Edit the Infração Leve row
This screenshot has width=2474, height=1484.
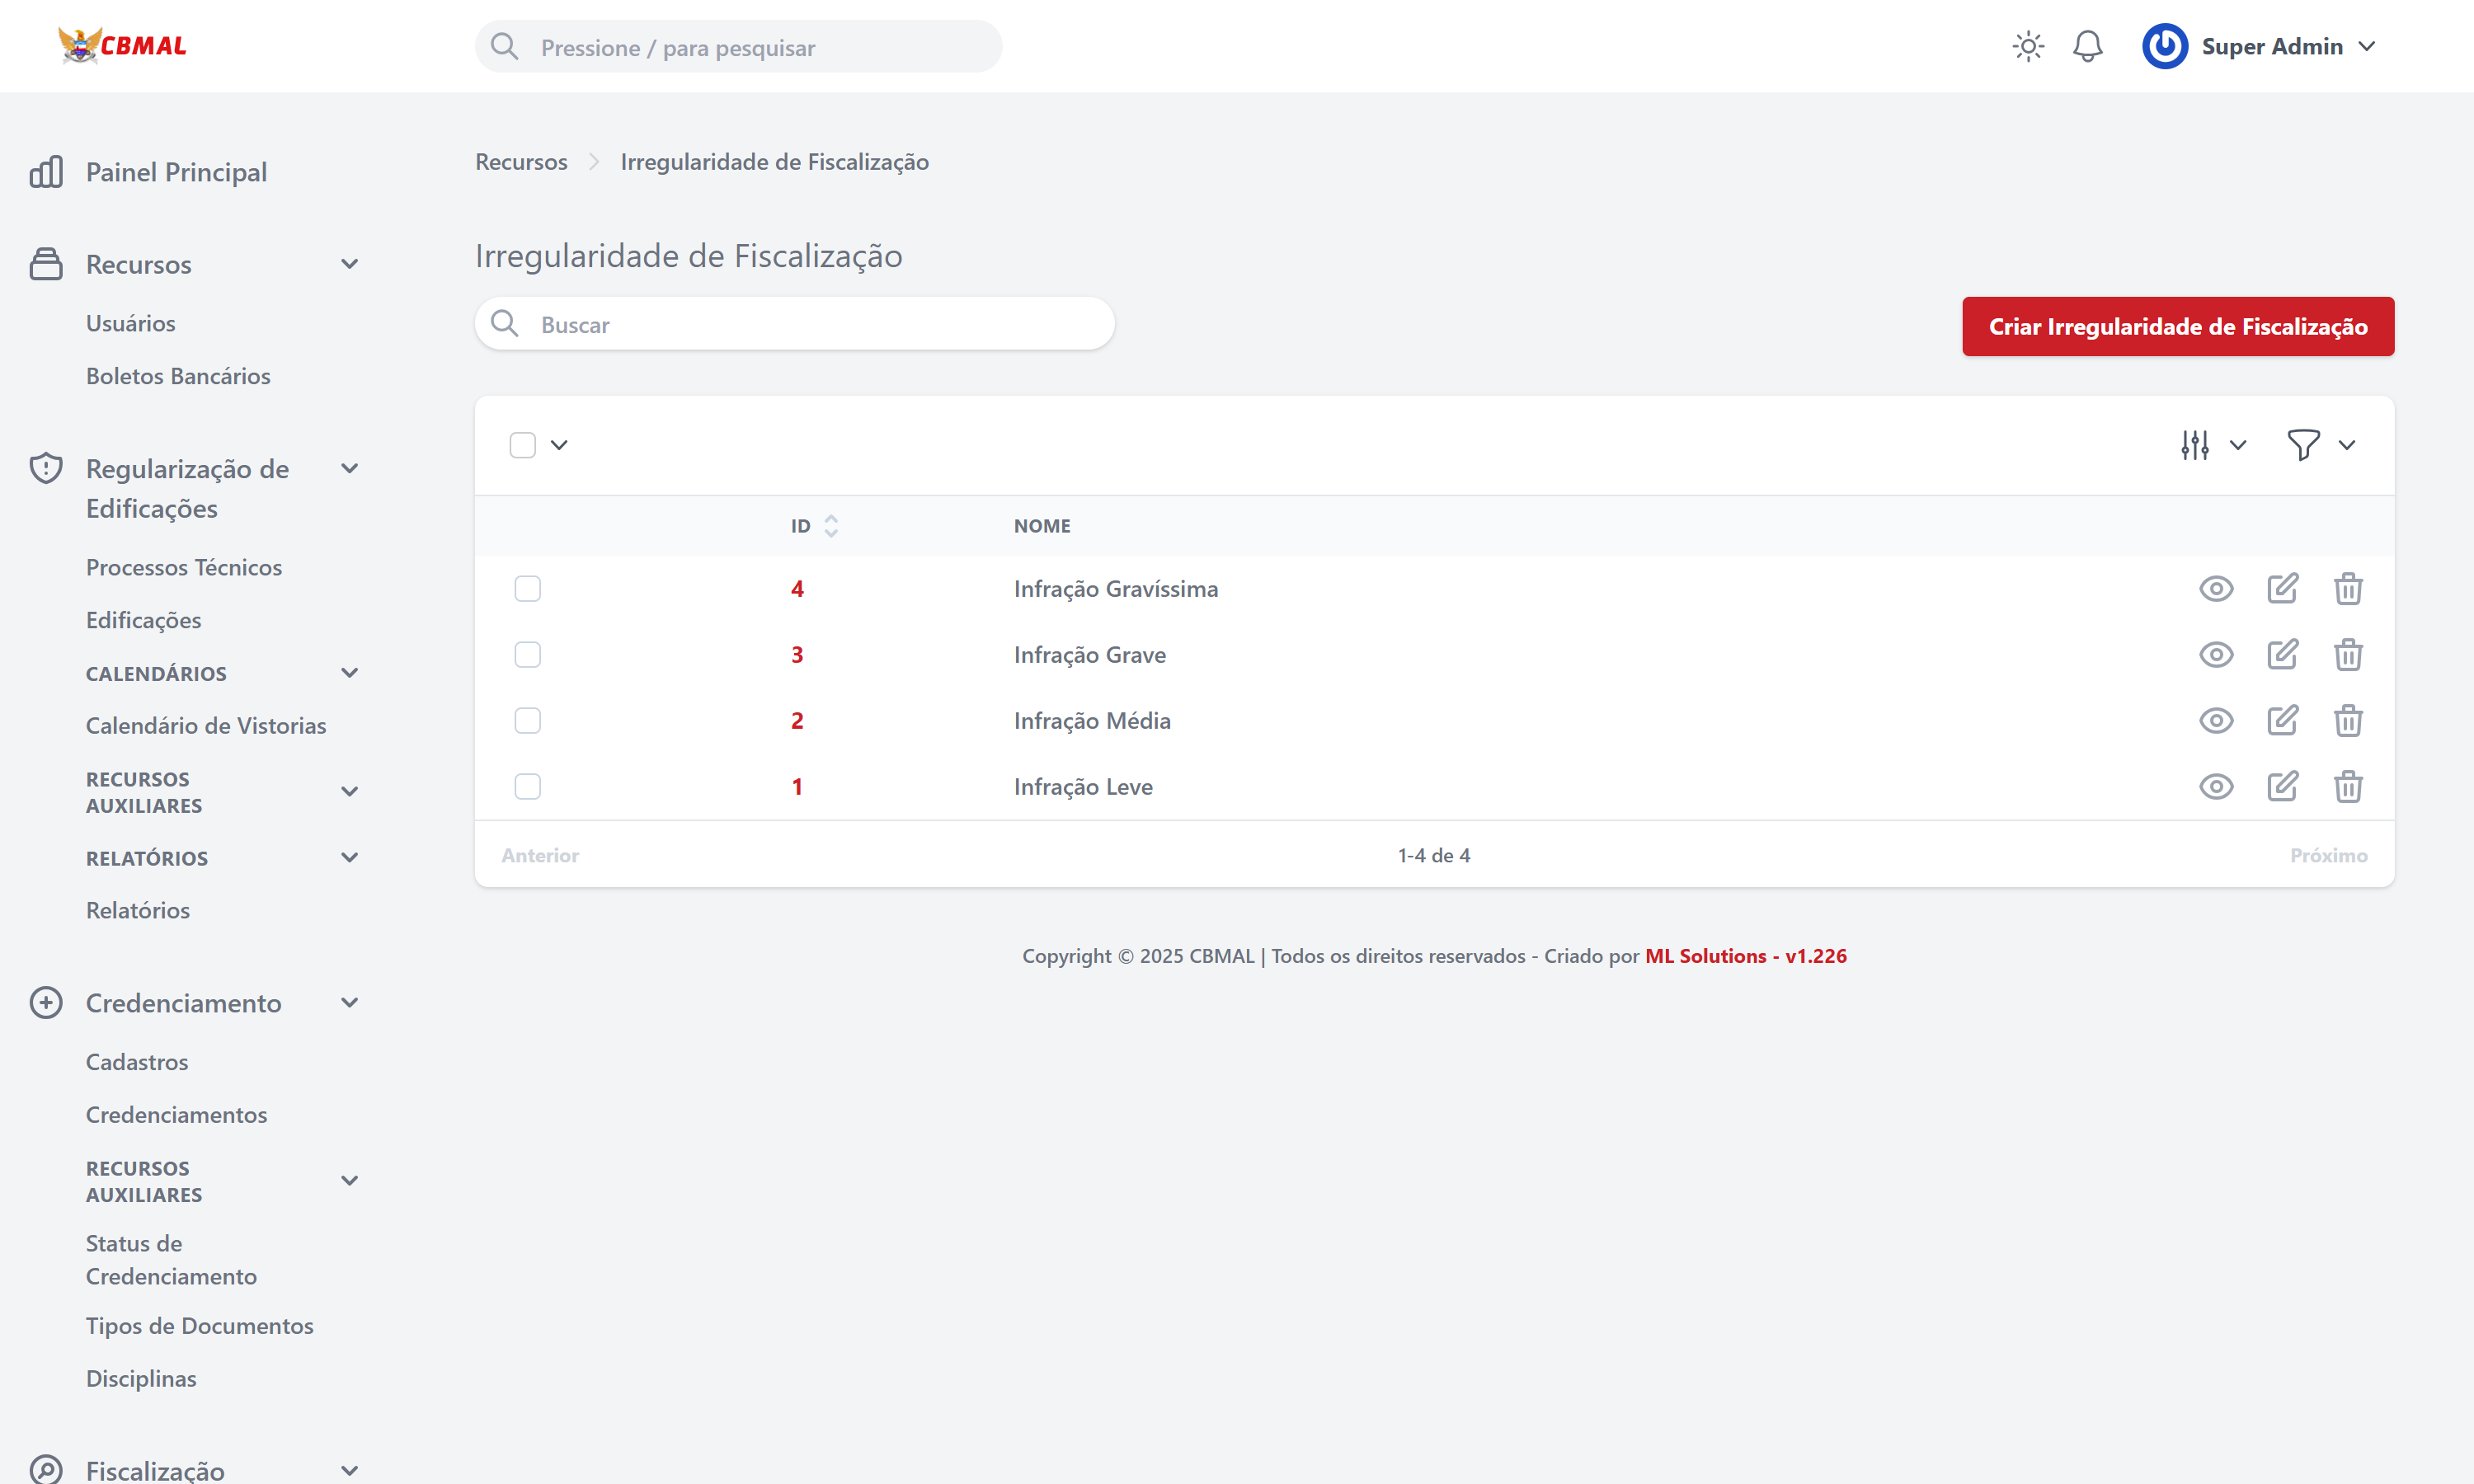2282,787
